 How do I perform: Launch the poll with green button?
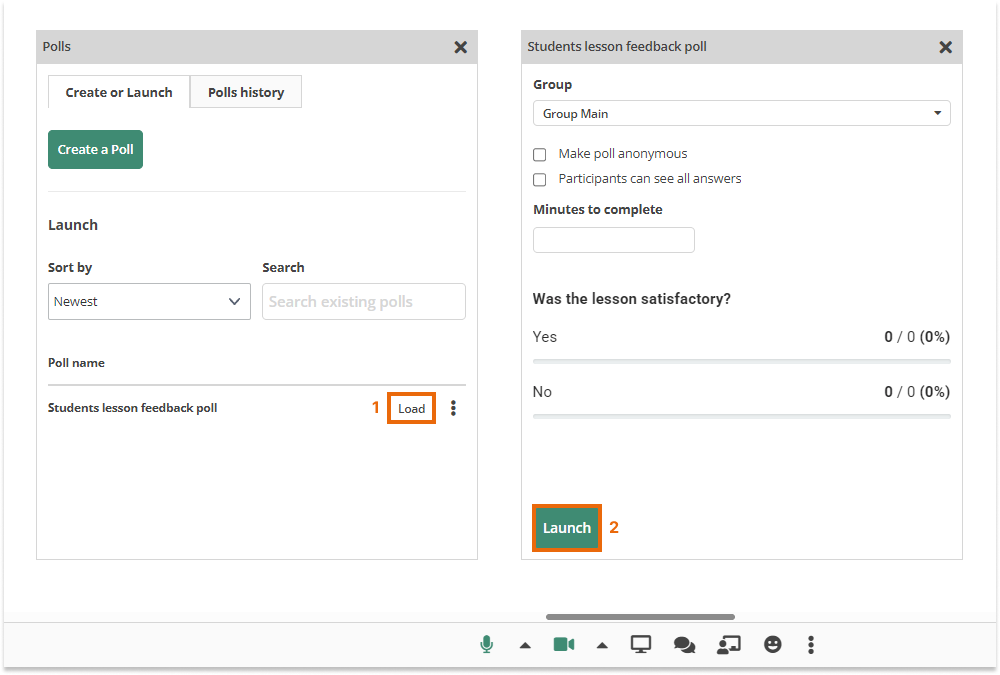(x=567, y=528)
